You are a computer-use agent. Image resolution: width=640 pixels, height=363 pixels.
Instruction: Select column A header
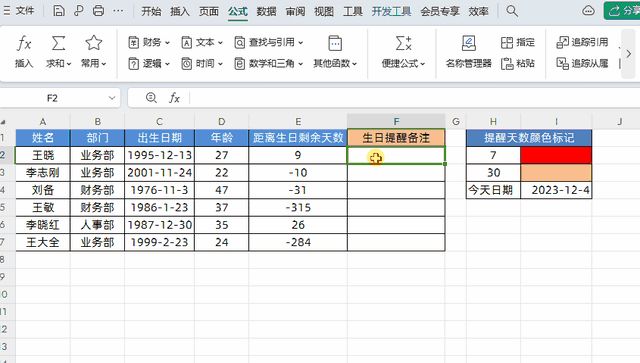point(43,122)
